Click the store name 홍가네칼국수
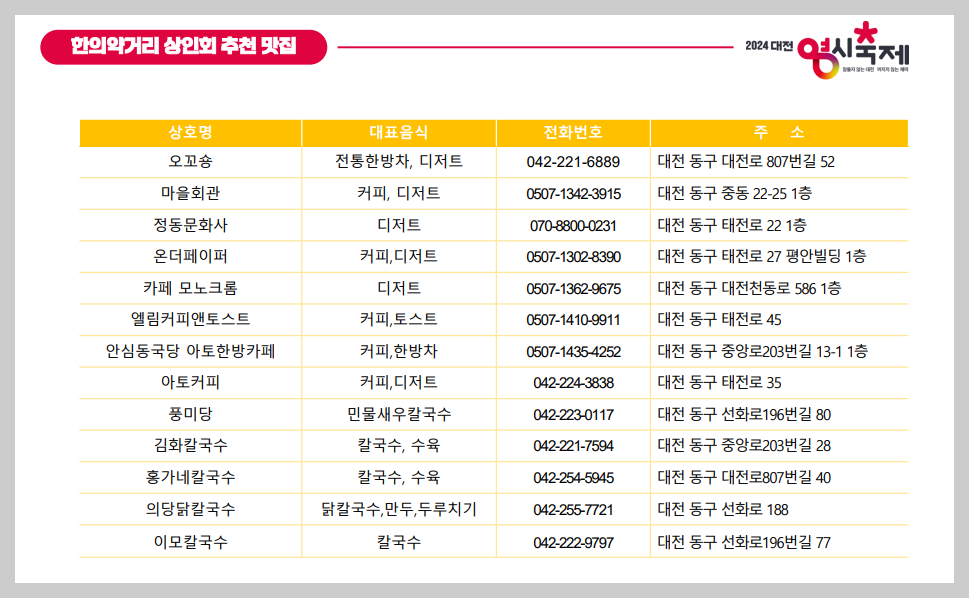969x598 pixels. point(190,477)
